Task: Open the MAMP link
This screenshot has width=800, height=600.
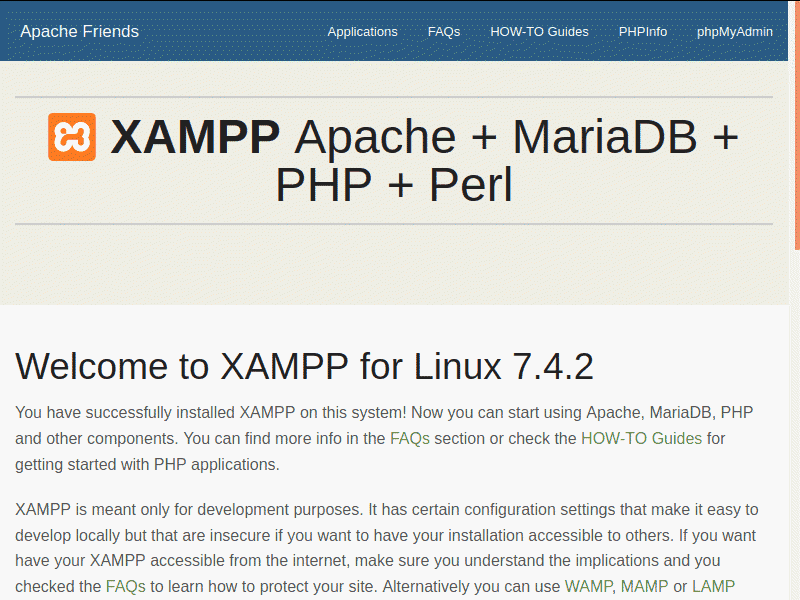Action: [644, 586]
